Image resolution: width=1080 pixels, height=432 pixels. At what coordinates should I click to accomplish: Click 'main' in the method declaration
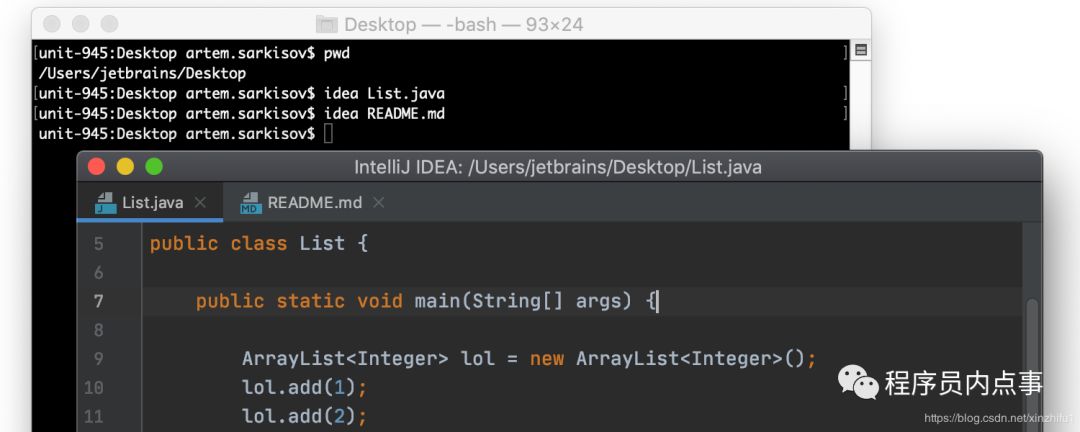(437, 301)
